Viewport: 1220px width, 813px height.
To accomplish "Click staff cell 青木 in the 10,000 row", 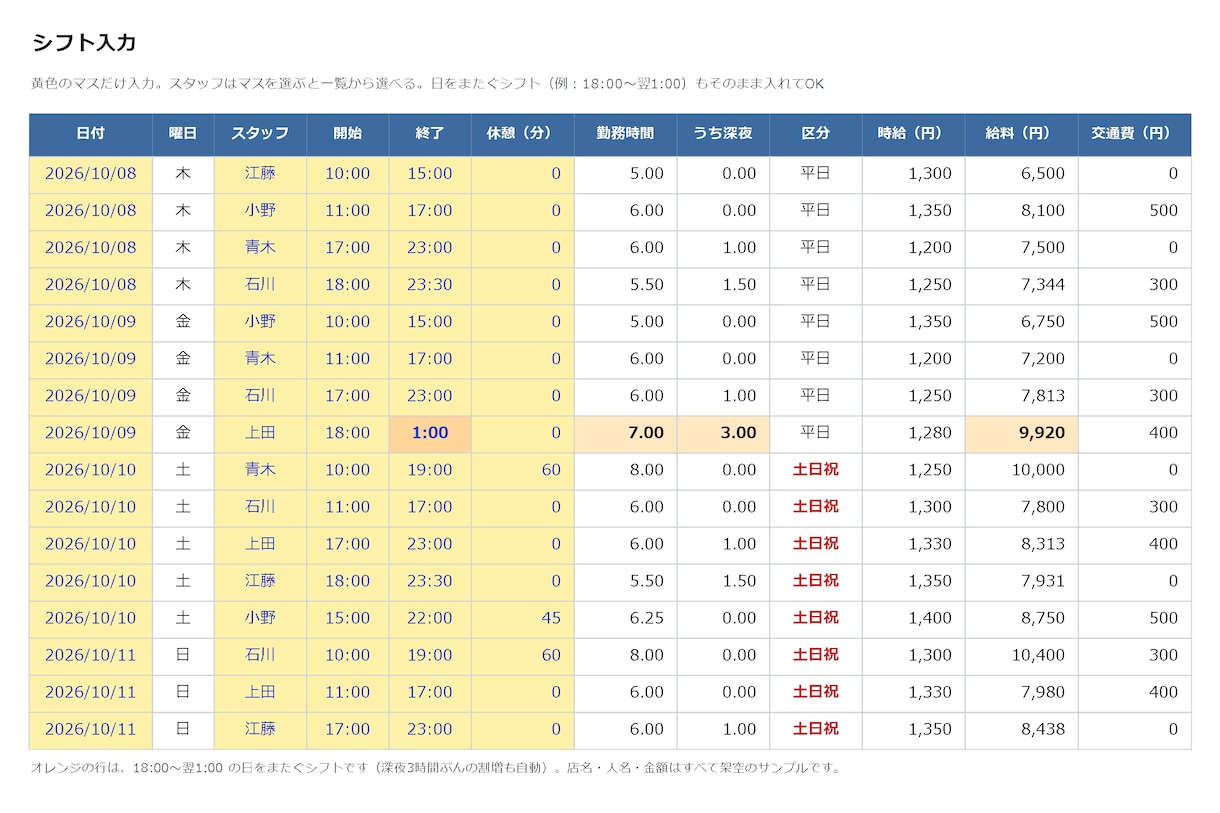I will tap(260, 470).
